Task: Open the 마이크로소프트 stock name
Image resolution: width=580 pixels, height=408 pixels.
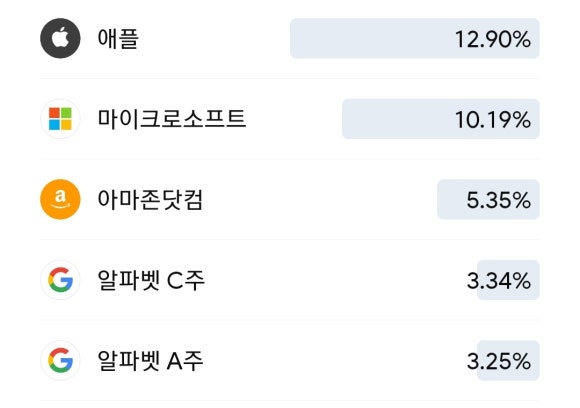Action: 172,119
